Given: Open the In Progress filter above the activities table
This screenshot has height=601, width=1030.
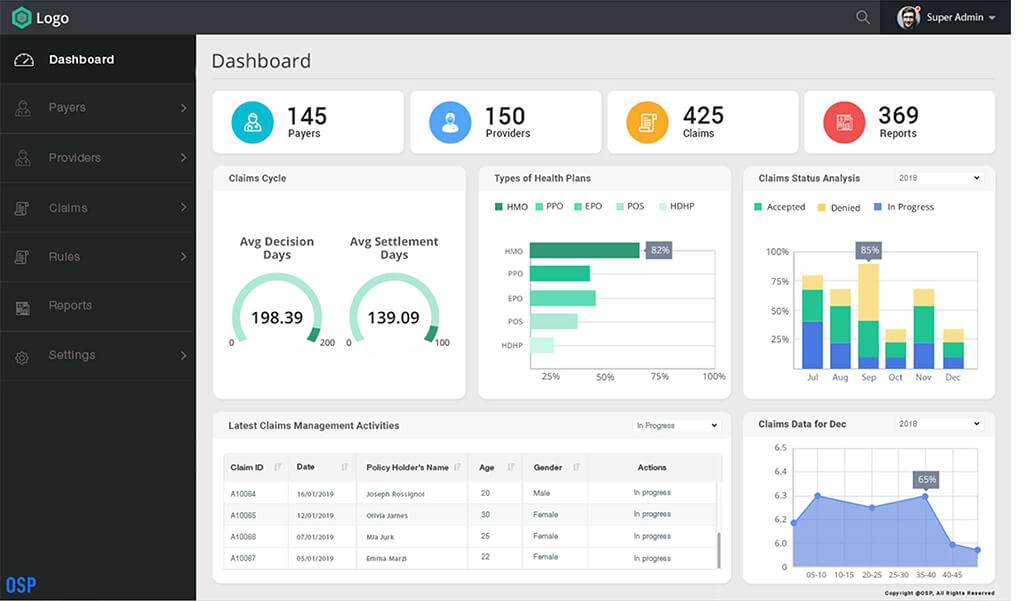Looking at the screenshot, I should (676, 425).
